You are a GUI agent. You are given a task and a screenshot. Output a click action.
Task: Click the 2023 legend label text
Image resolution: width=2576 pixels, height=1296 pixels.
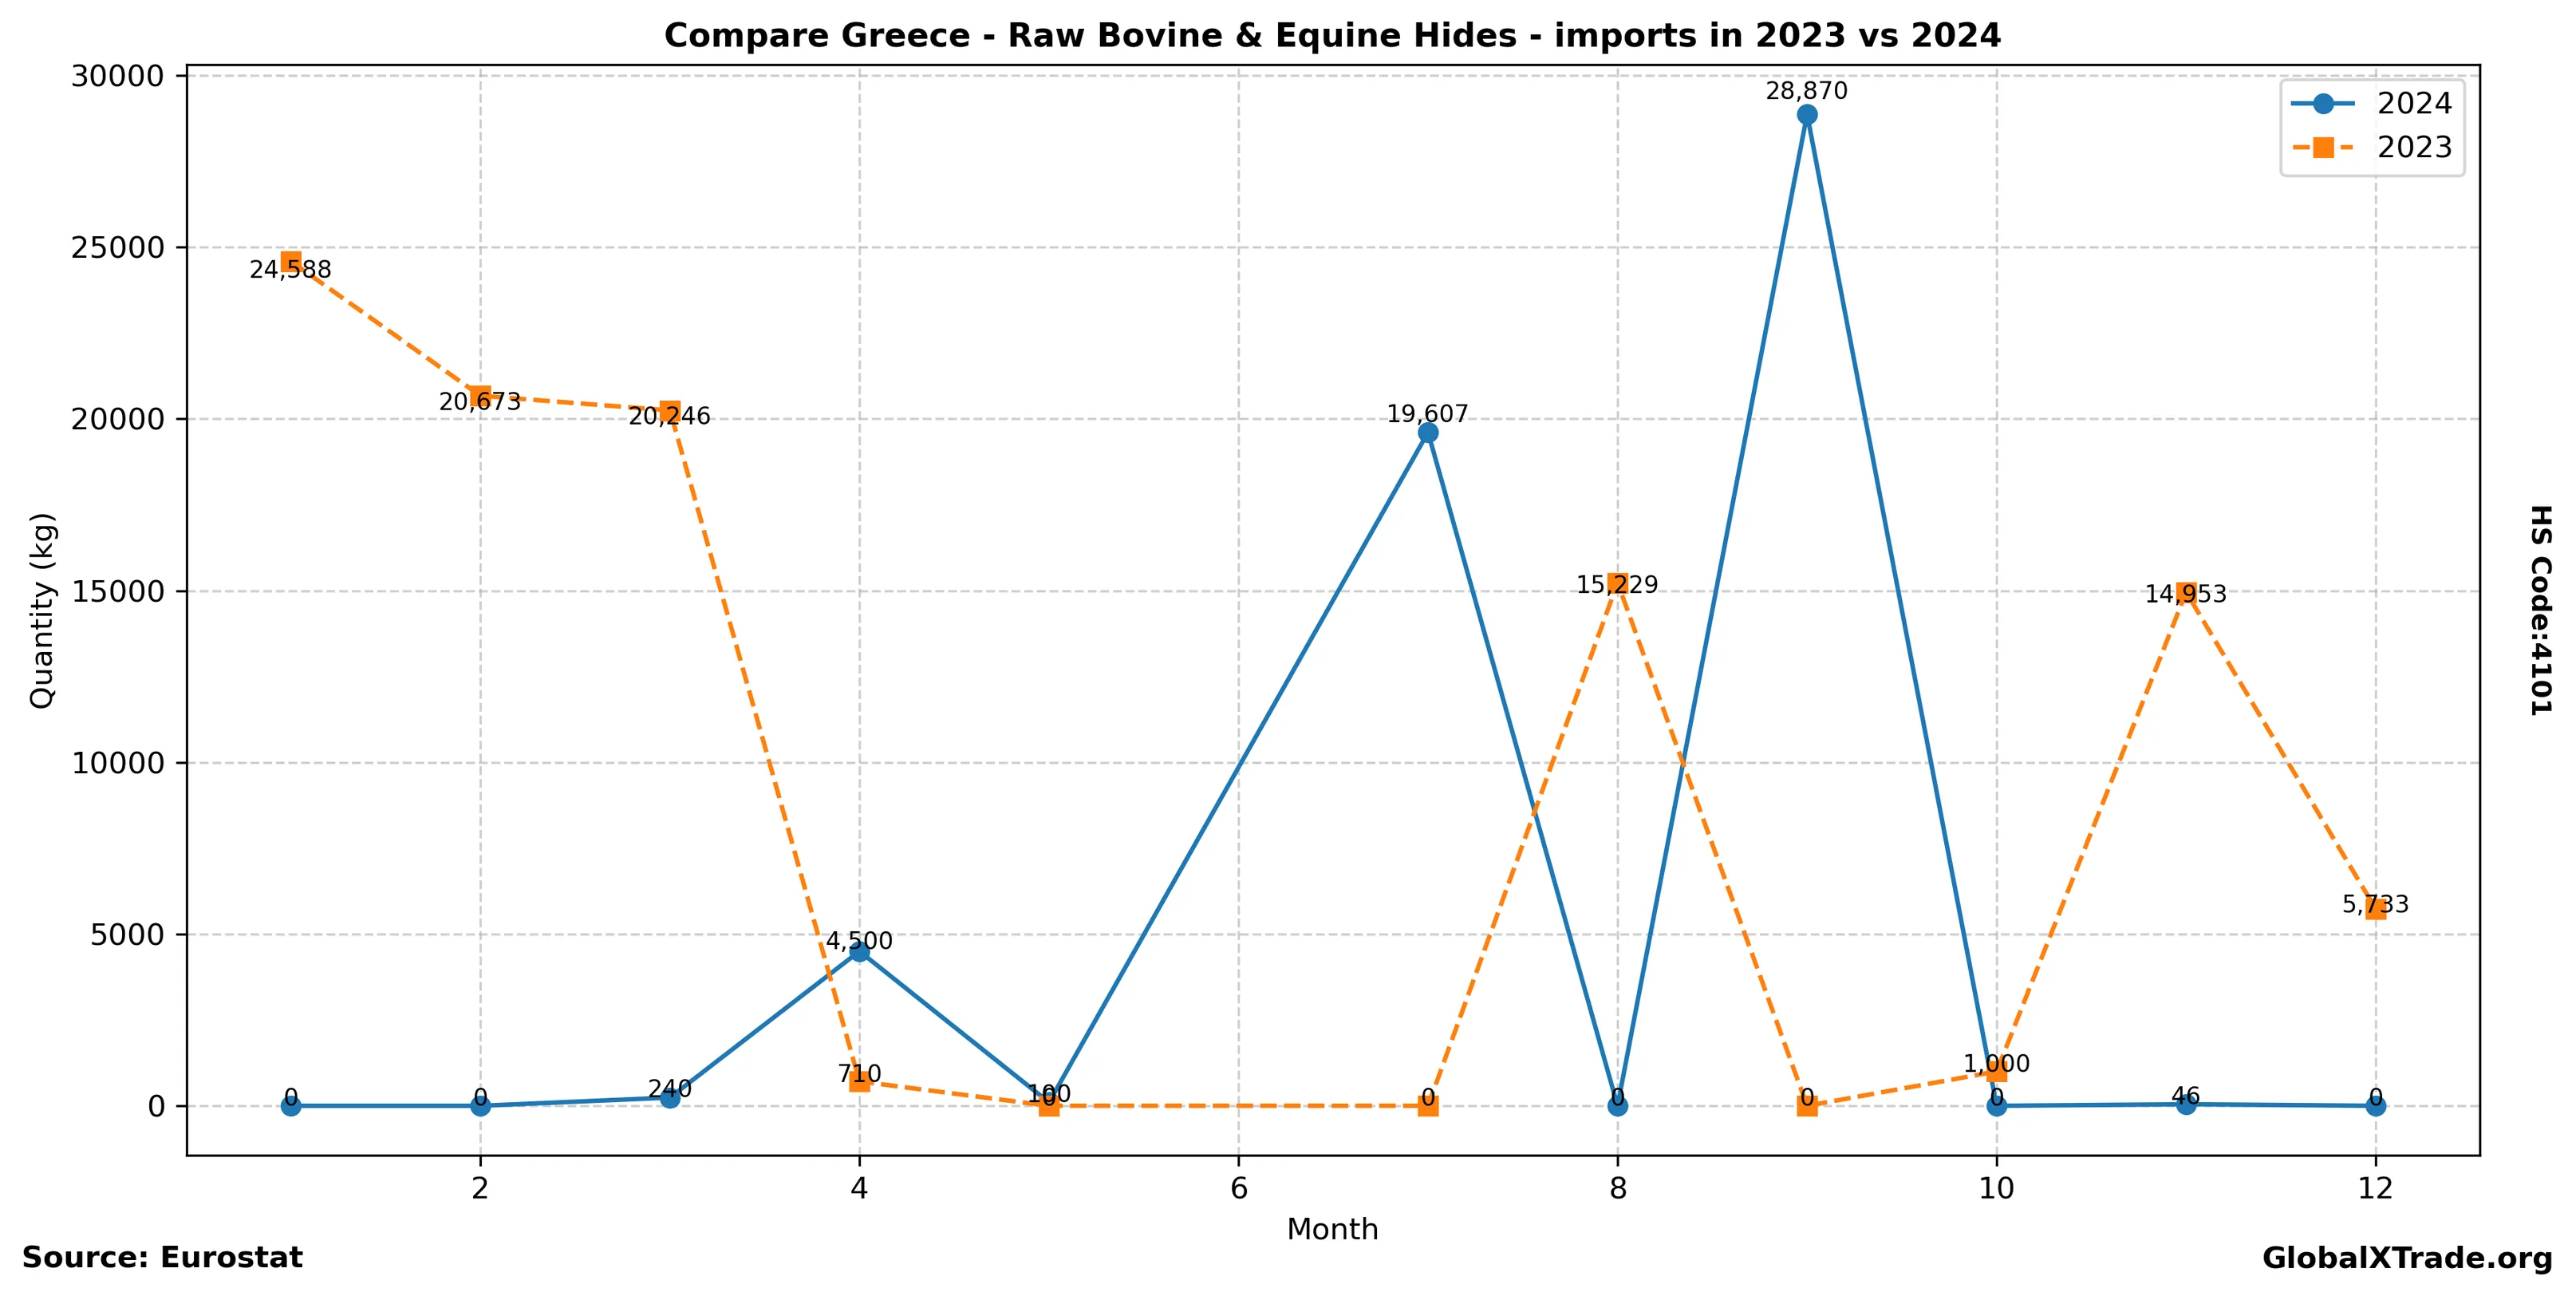[x=2414, y=148]
